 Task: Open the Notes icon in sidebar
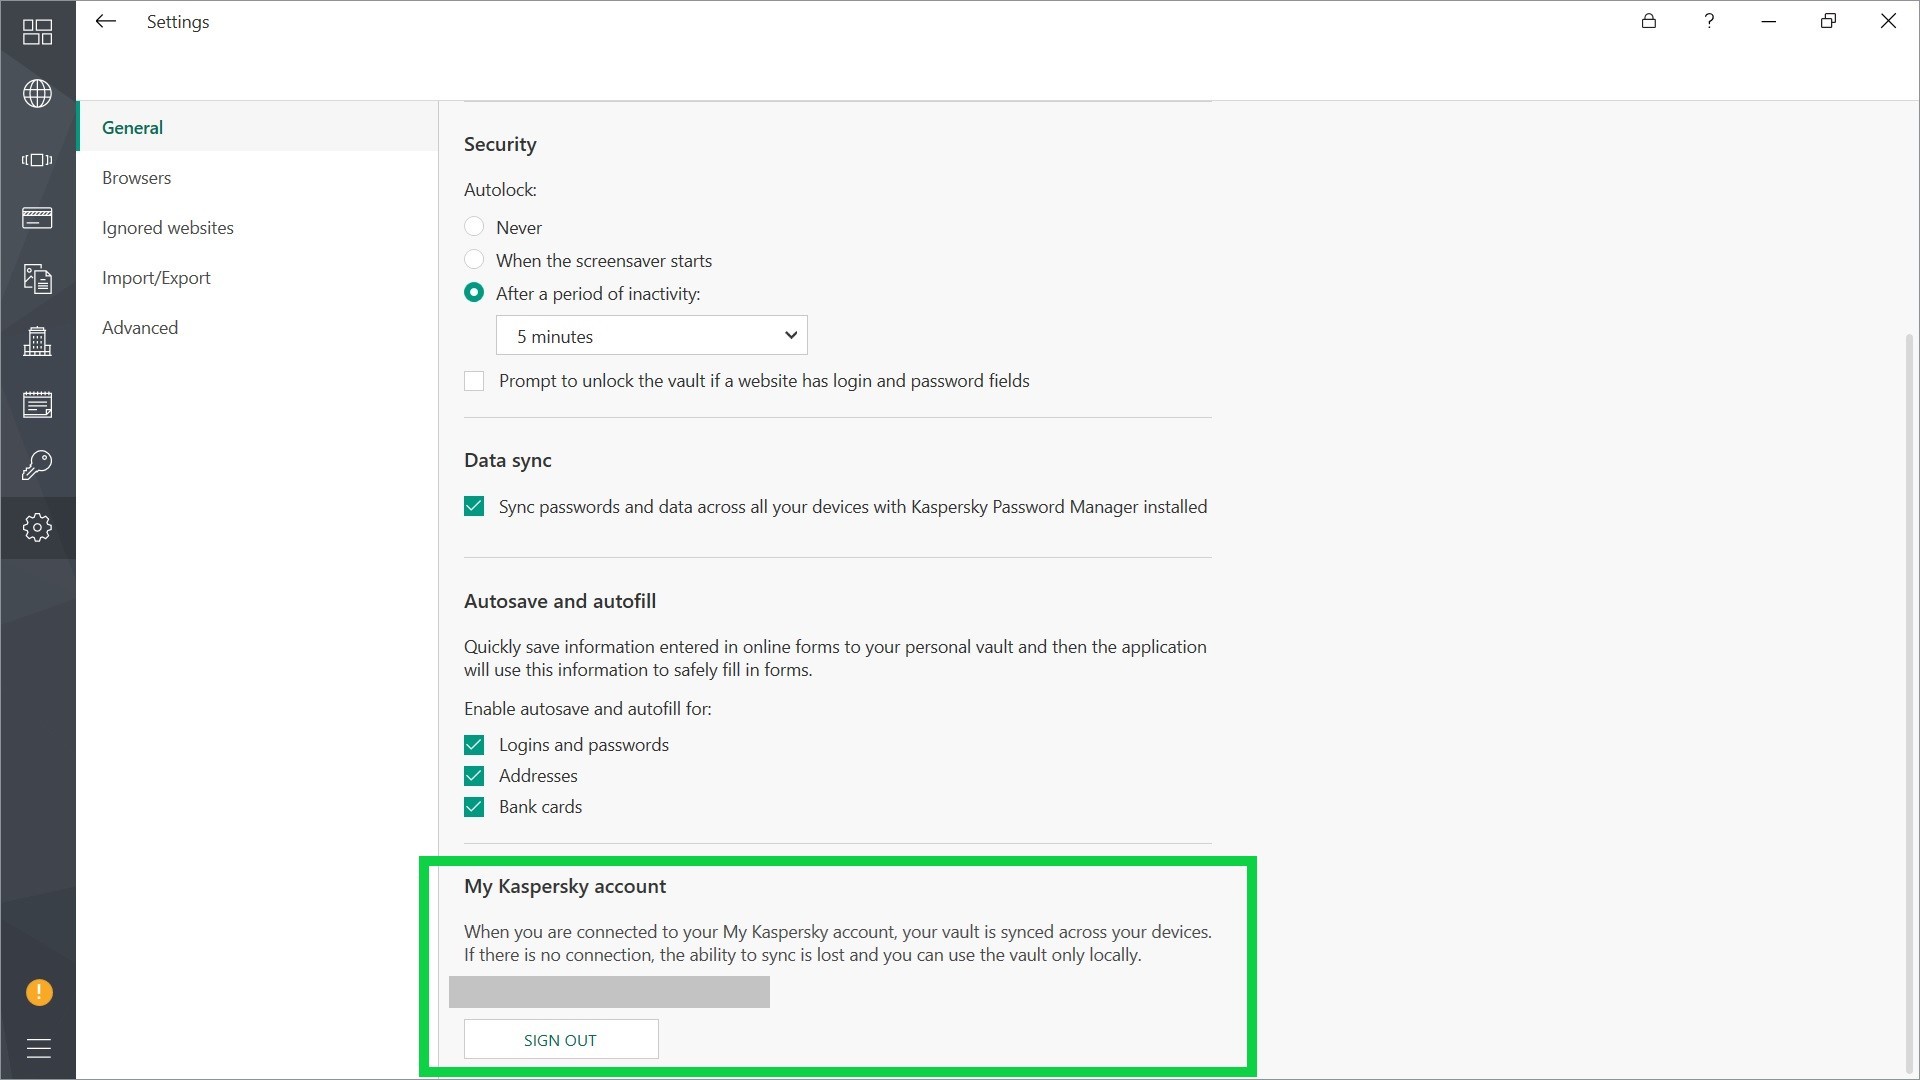[37, 405]
